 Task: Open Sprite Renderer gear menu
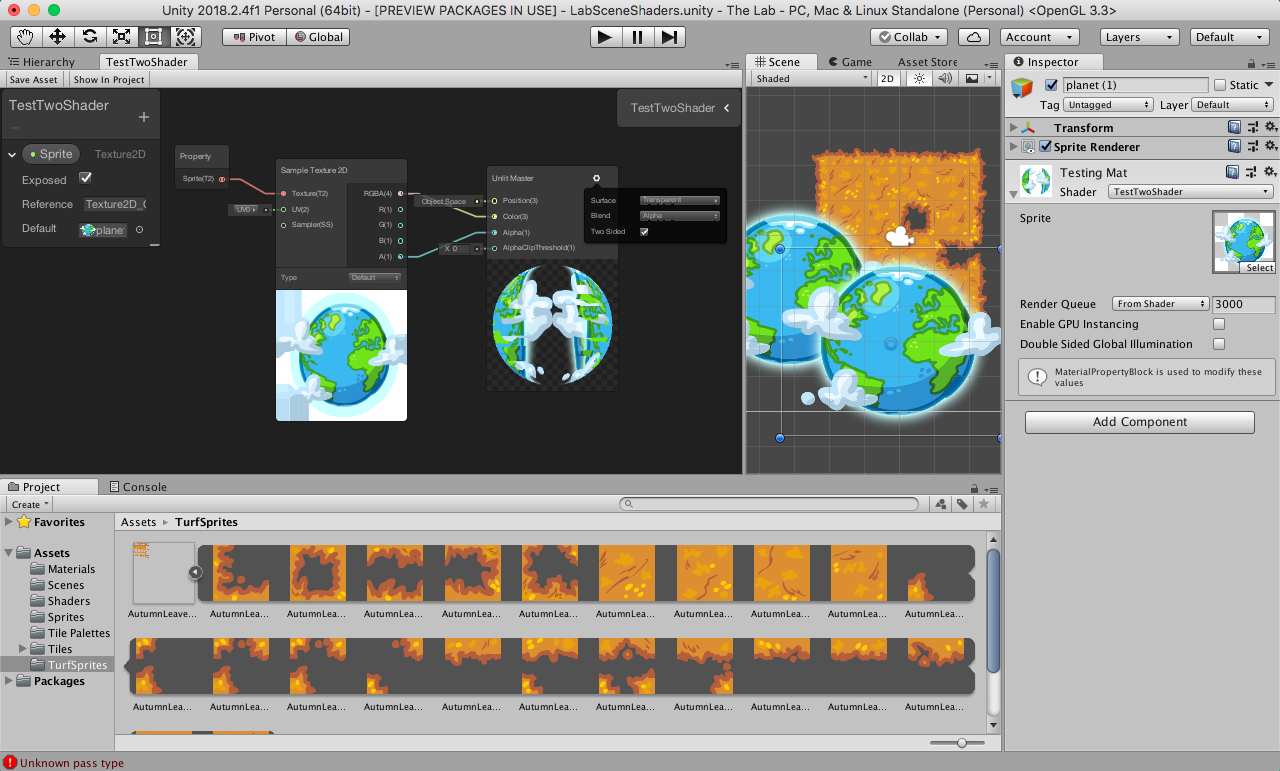pyautogui.click(x=1270, y=146)
